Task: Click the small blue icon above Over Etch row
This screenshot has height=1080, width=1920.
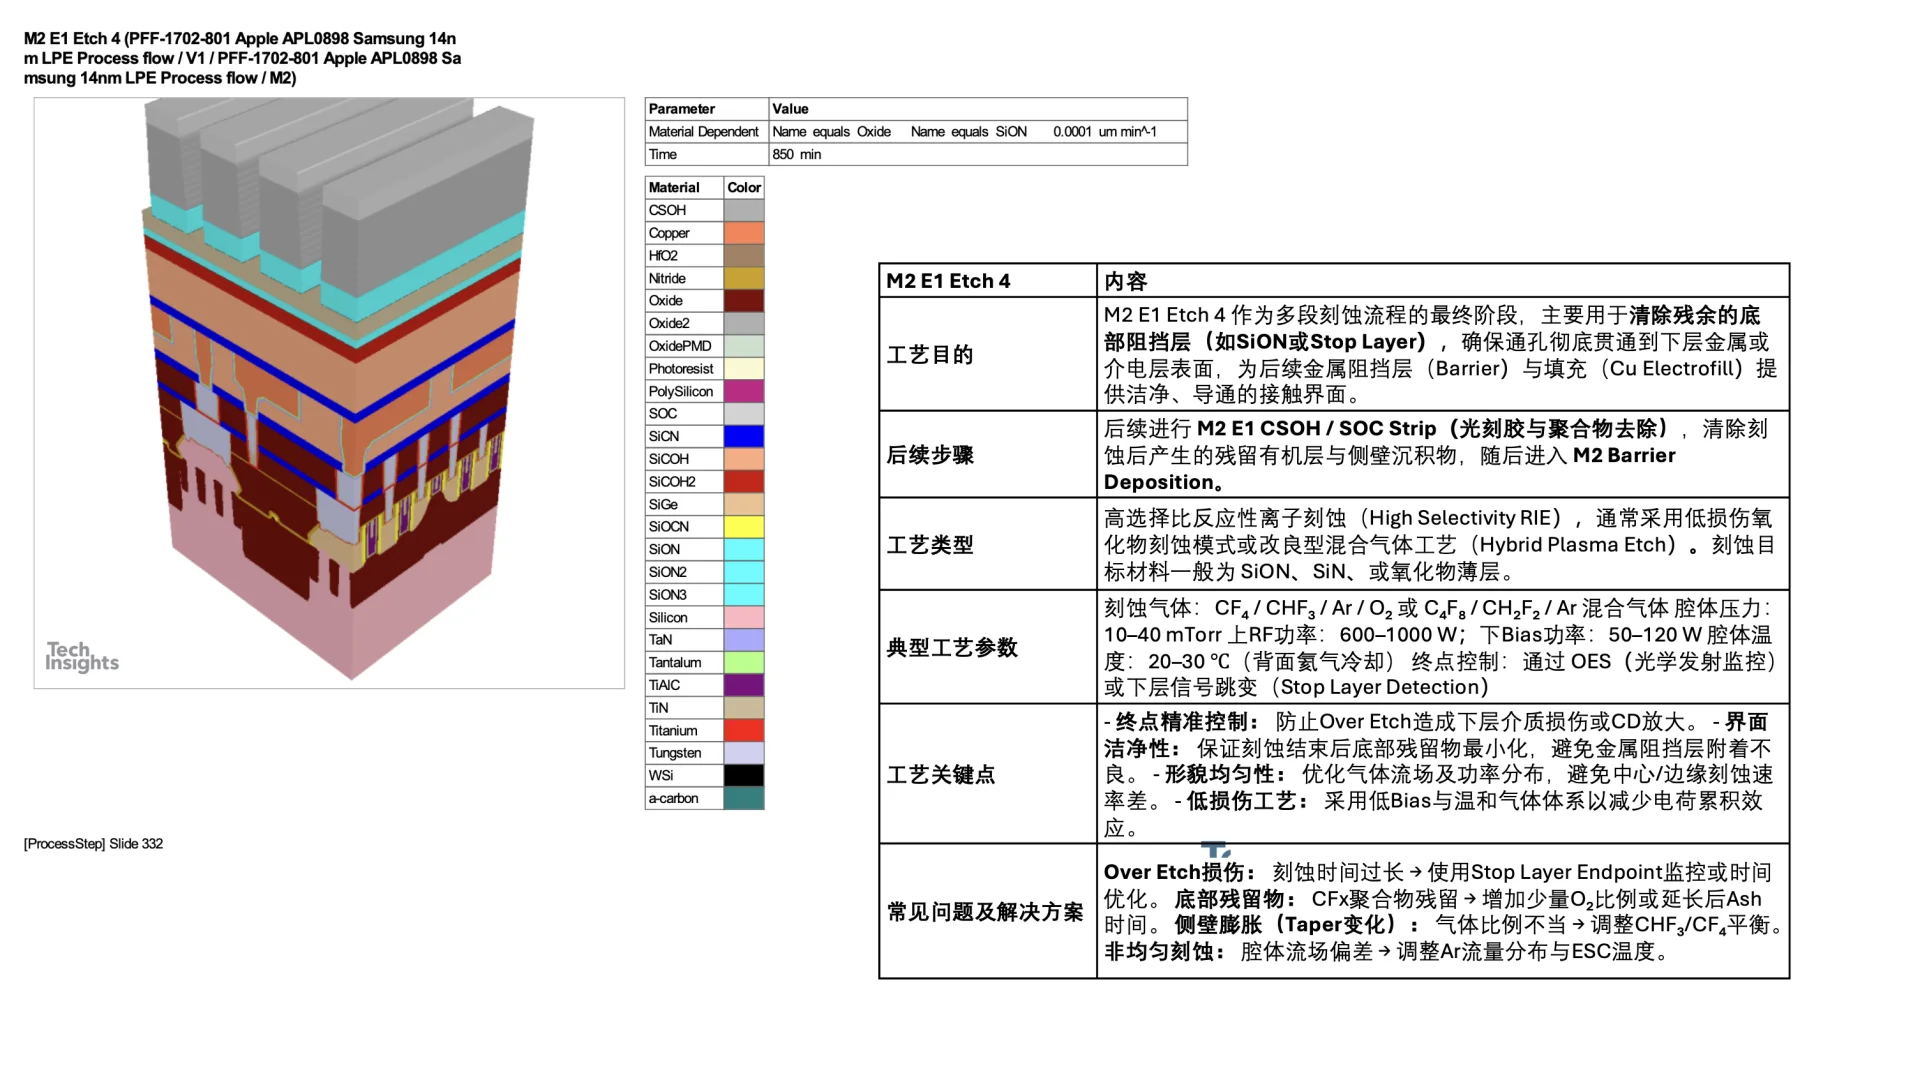Action: click(1215, 847)
